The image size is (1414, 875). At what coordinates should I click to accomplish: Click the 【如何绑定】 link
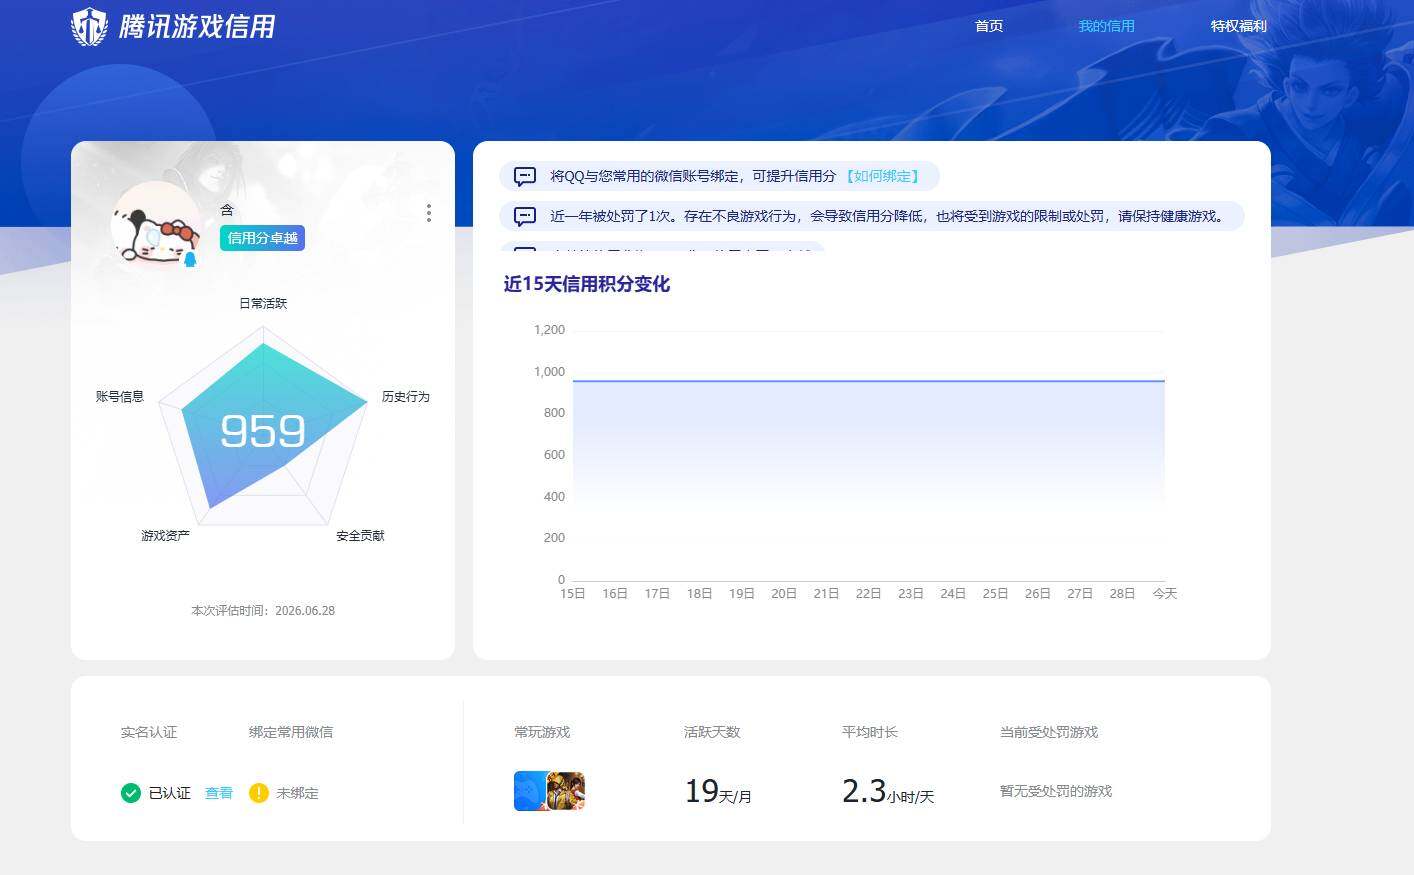[882, 176]
